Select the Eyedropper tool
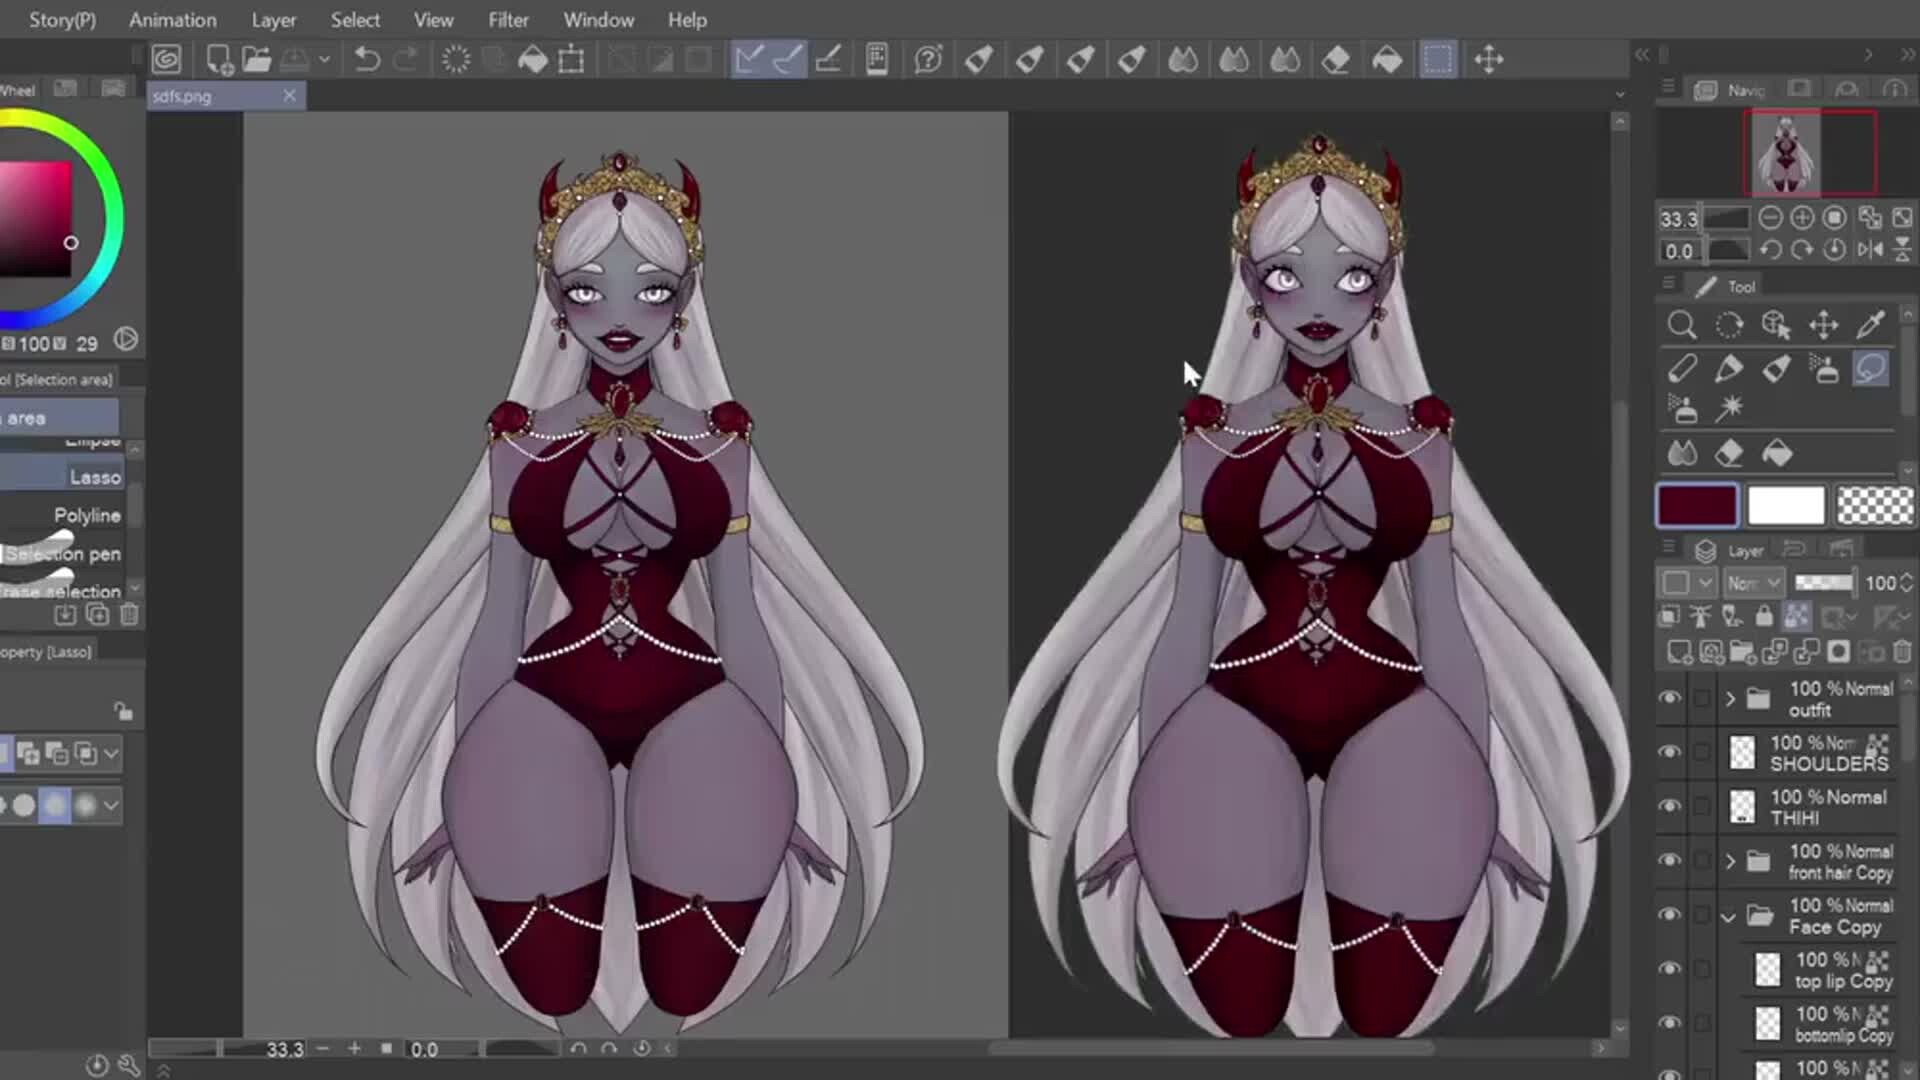This screenshot has width=1920, height=1080. 1872,325
